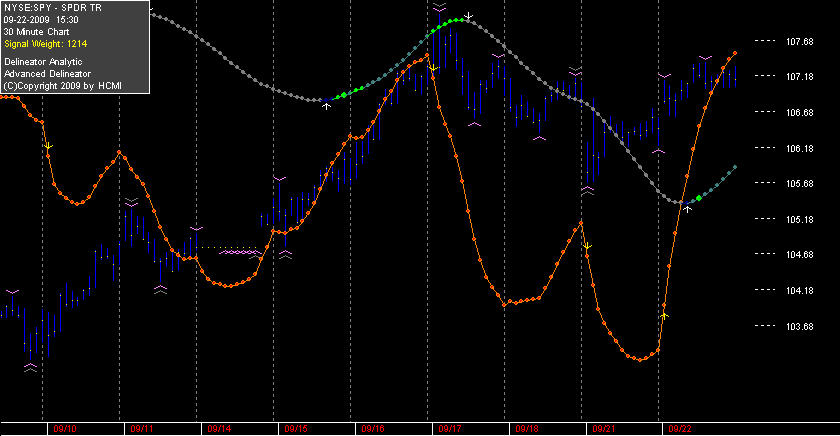Click the NYSE:SPY - SPDR TR title
The height and width of the screenshot is (436, 840).
52,8
